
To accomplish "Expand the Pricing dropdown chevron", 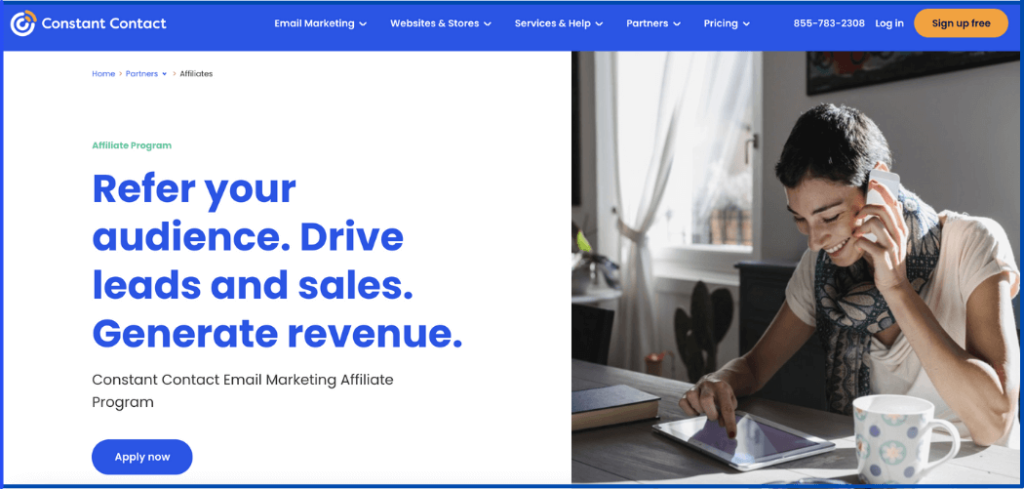I will tap(746, 24).
